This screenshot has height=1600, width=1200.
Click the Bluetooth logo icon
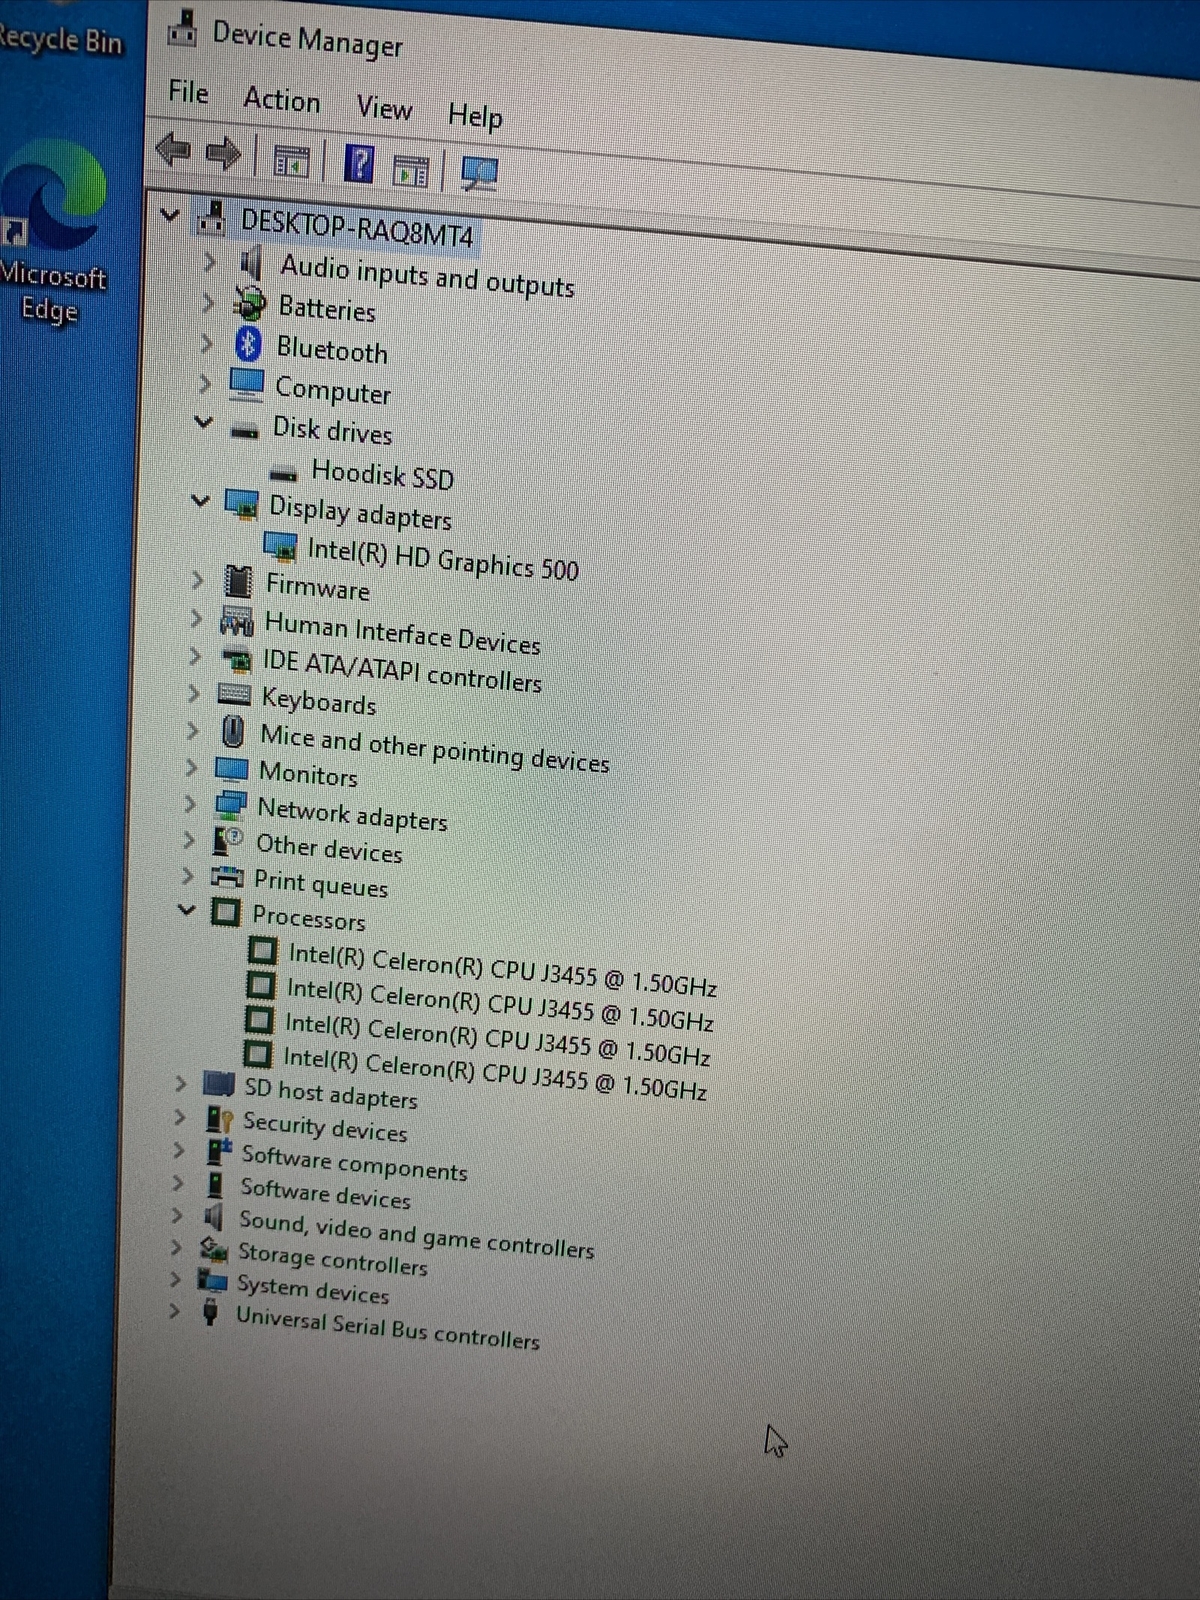pyautogui.click(x=248, y=344)
